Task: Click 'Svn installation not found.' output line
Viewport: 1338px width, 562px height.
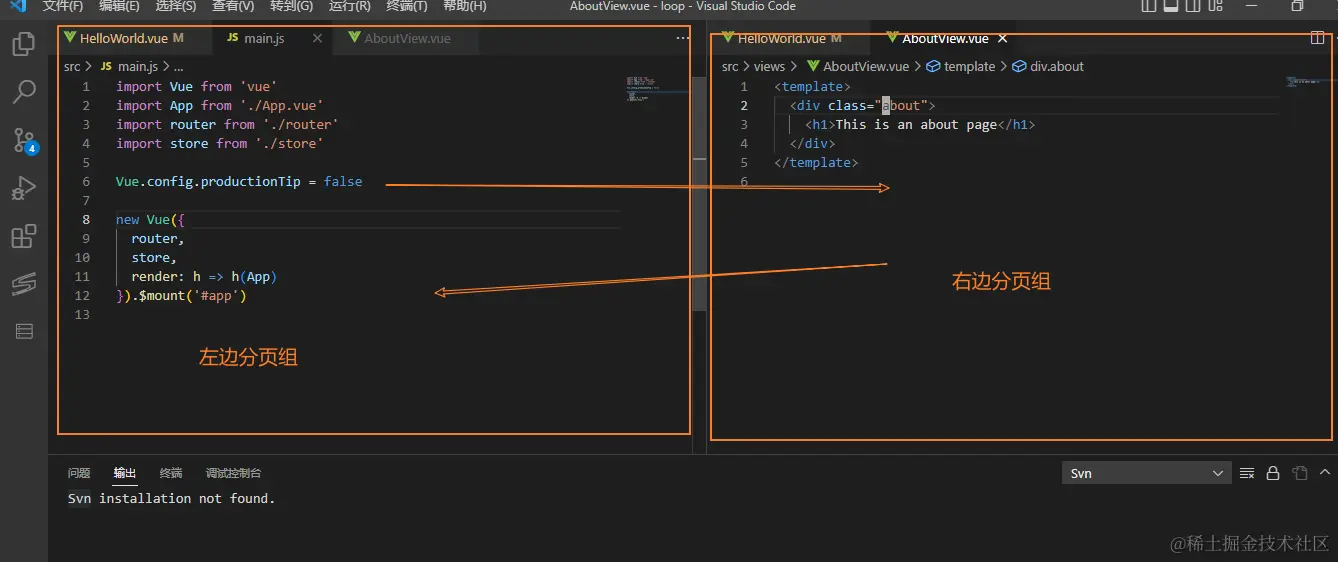Action: pos(171,498)
